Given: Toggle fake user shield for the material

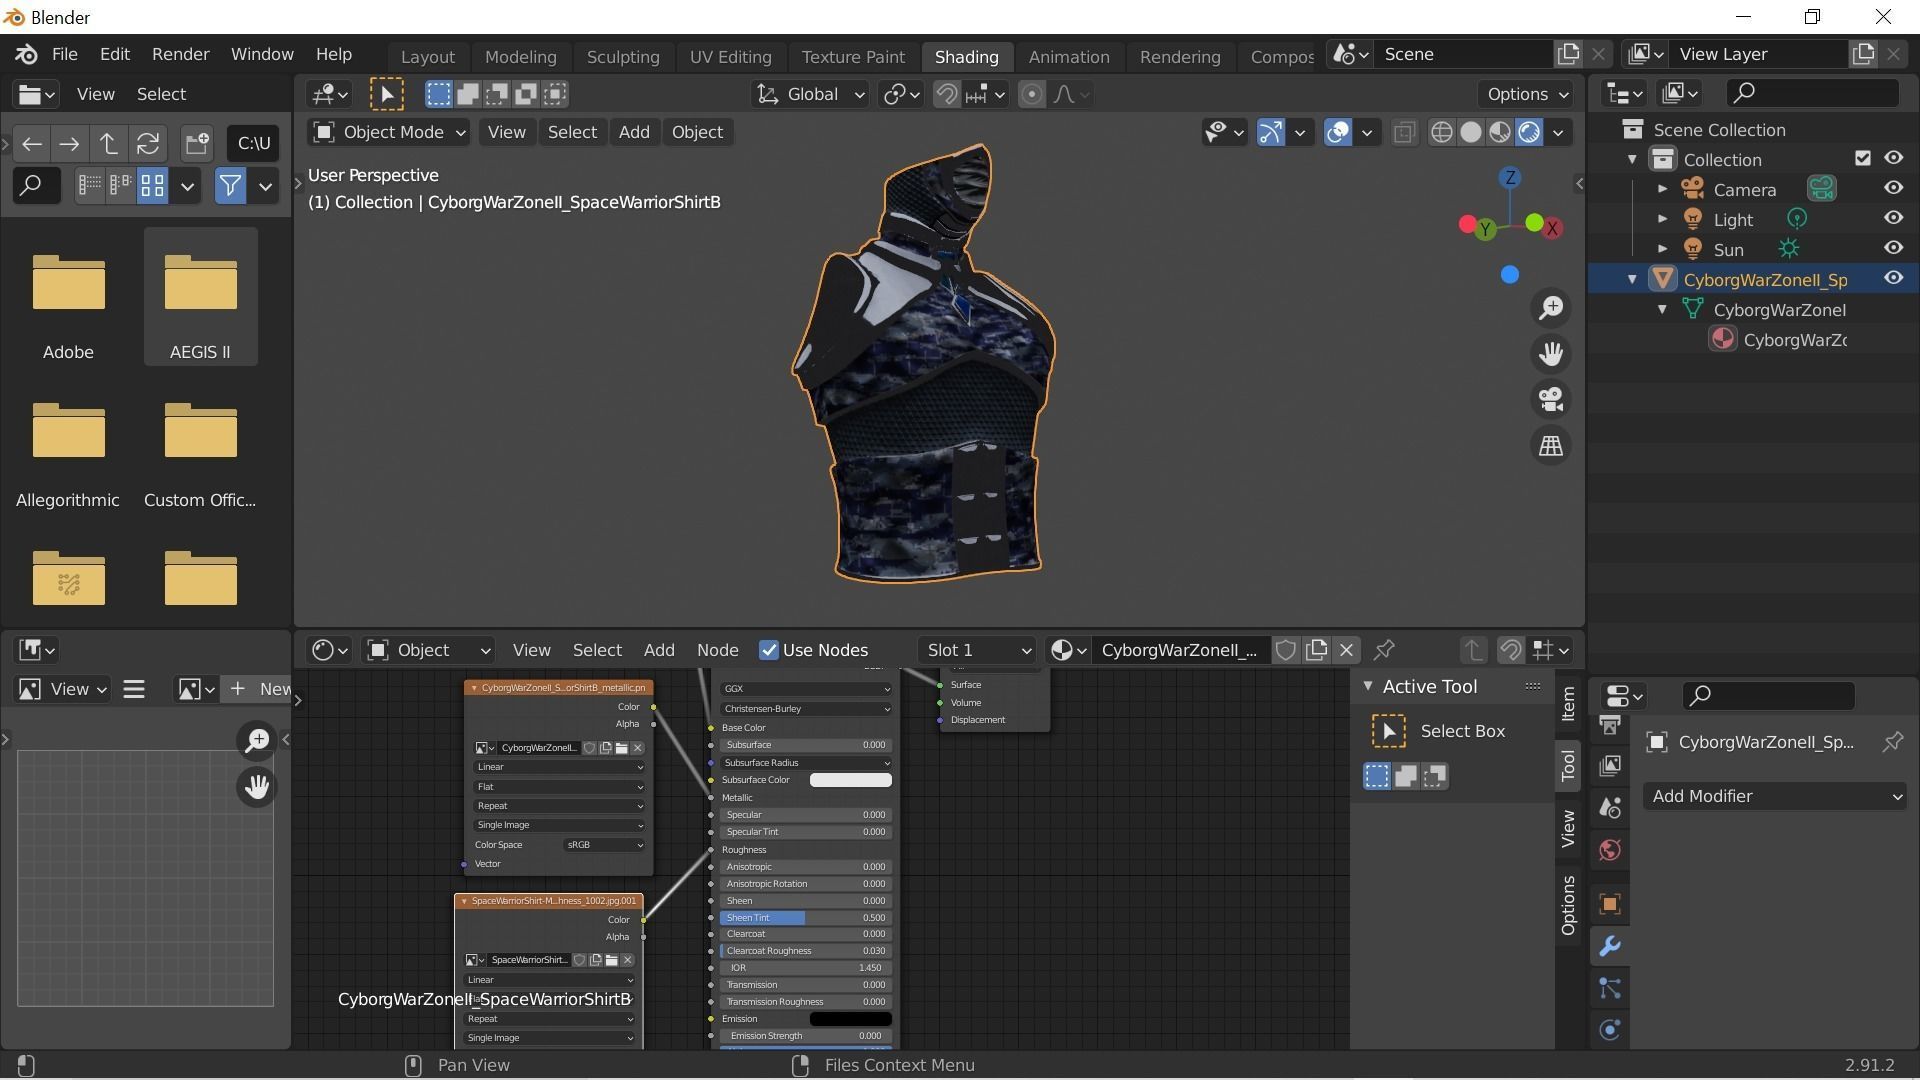Looking at the screenshot, I should click(1286, 650).
